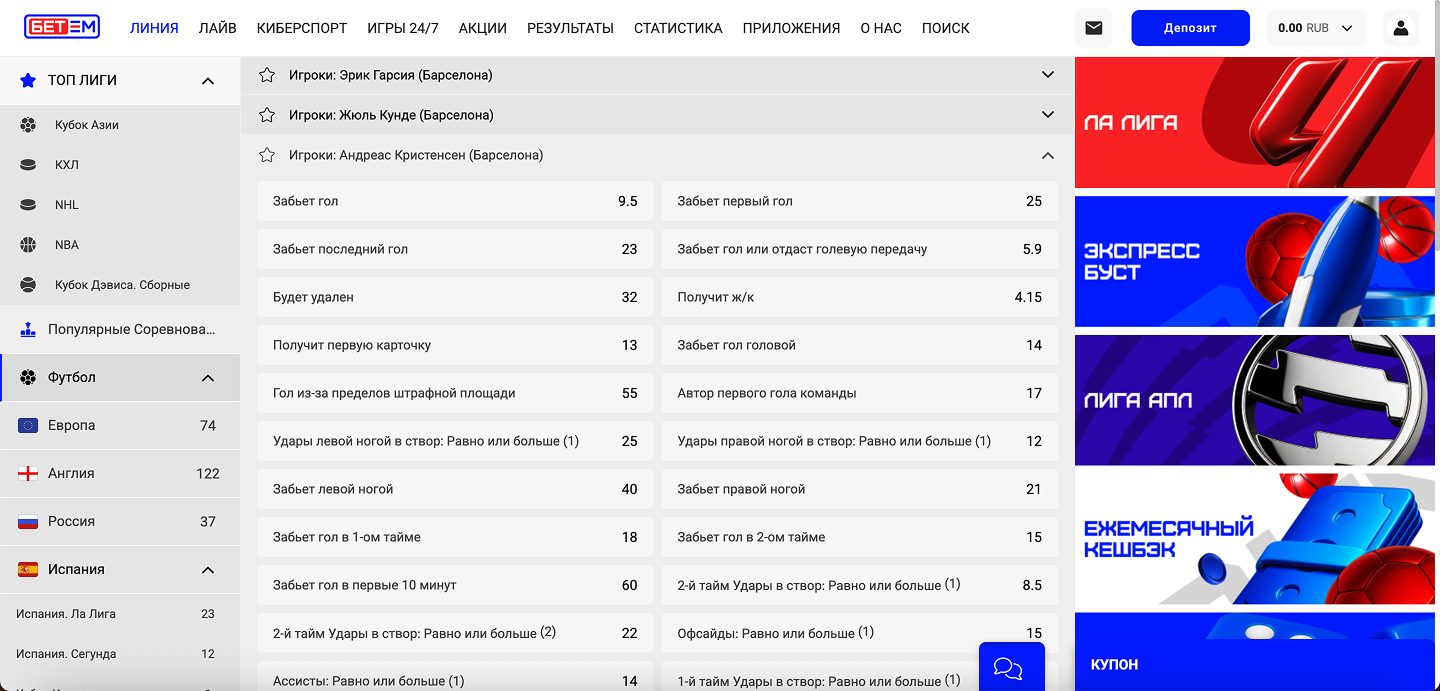
Task: Open the 0.00 RUB balance dropdown
Action: click(x=1316, y=28)
